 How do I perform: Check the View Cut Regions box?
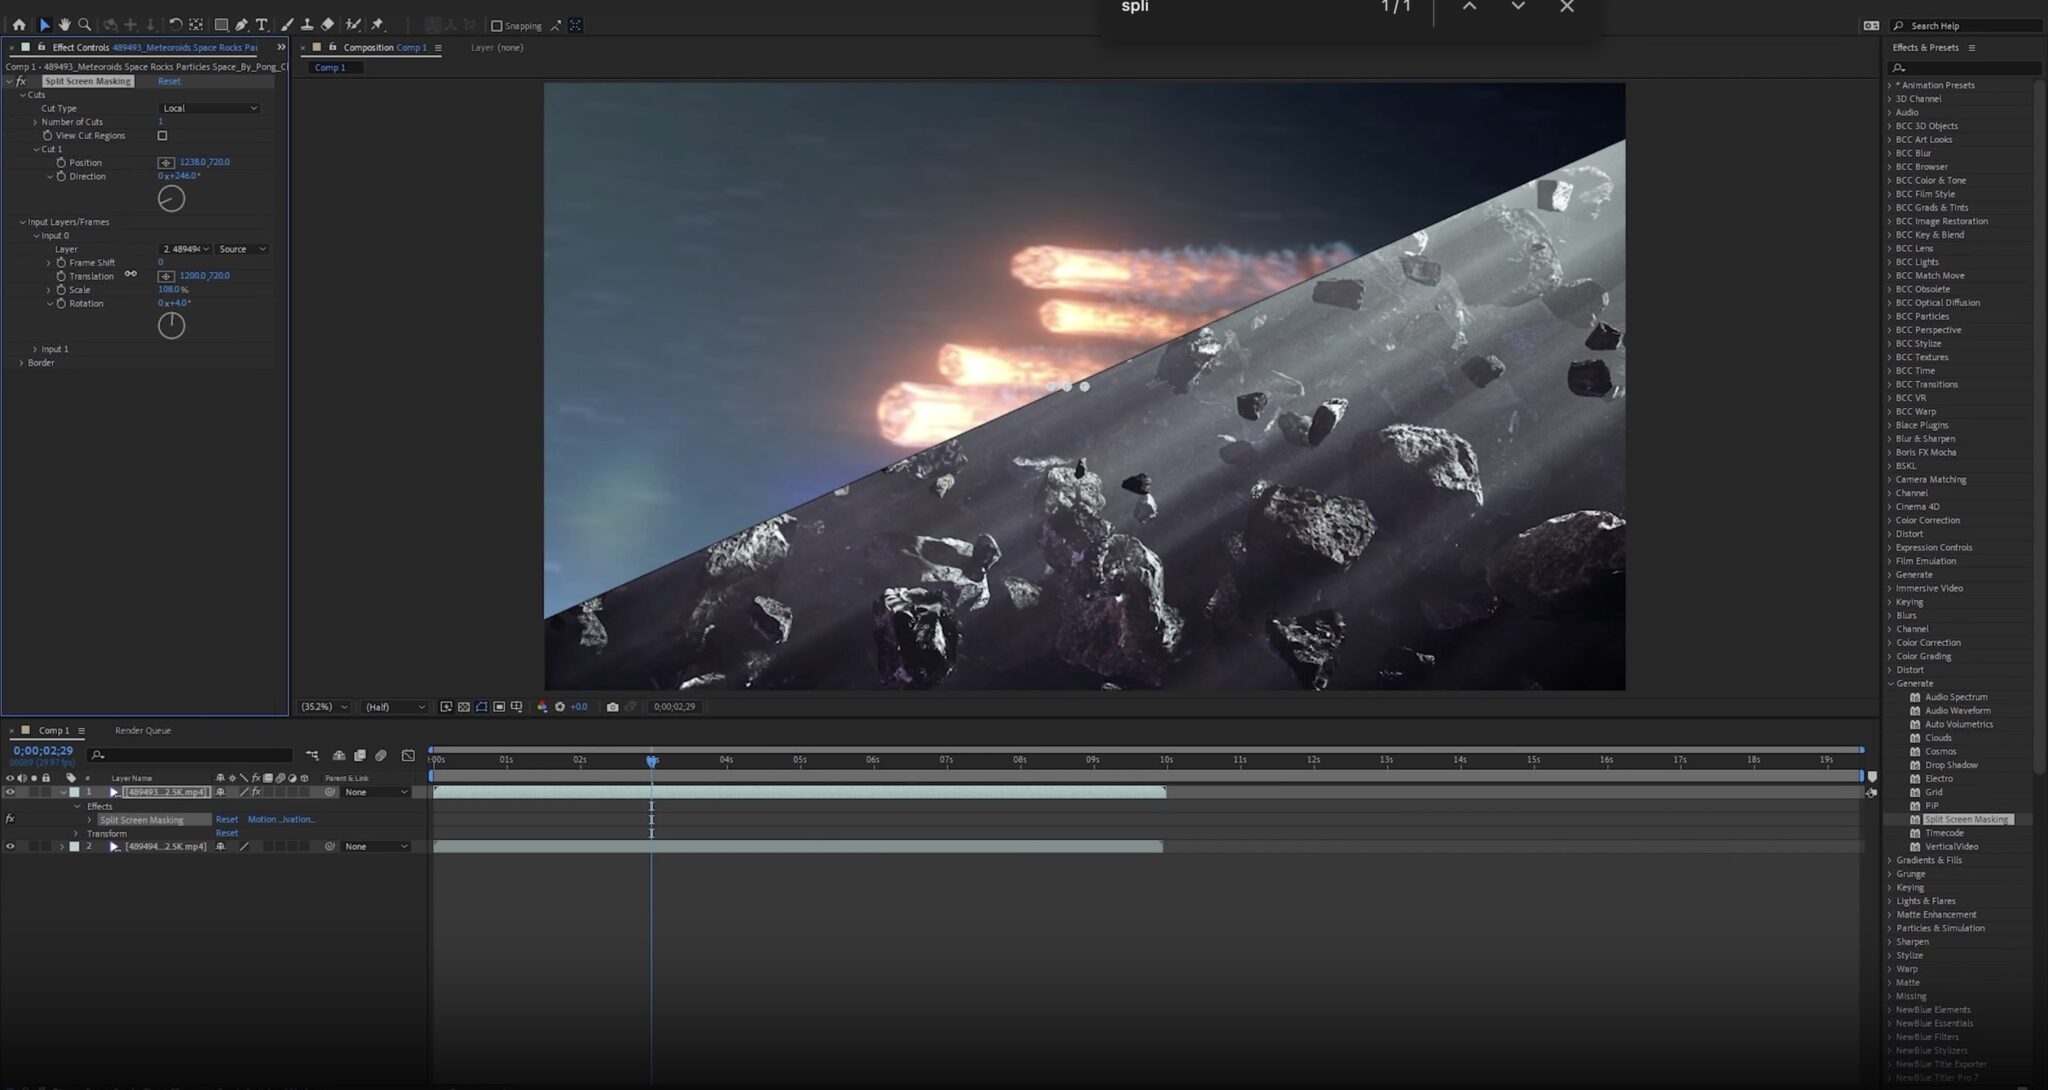(162, 136)
